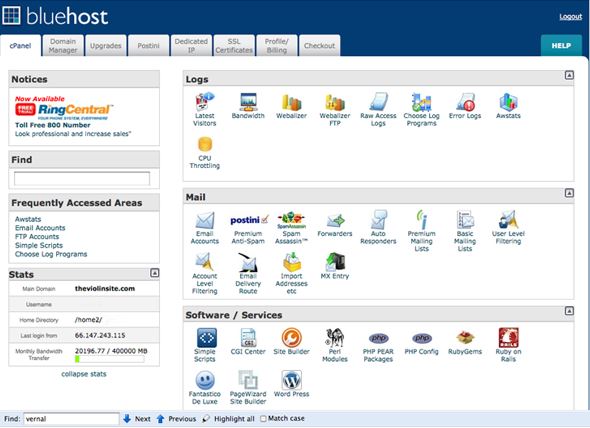Open the Awstats icon in Logs
Image resolution: width=590 pixels, height=428 pixels.
[508, 102]
